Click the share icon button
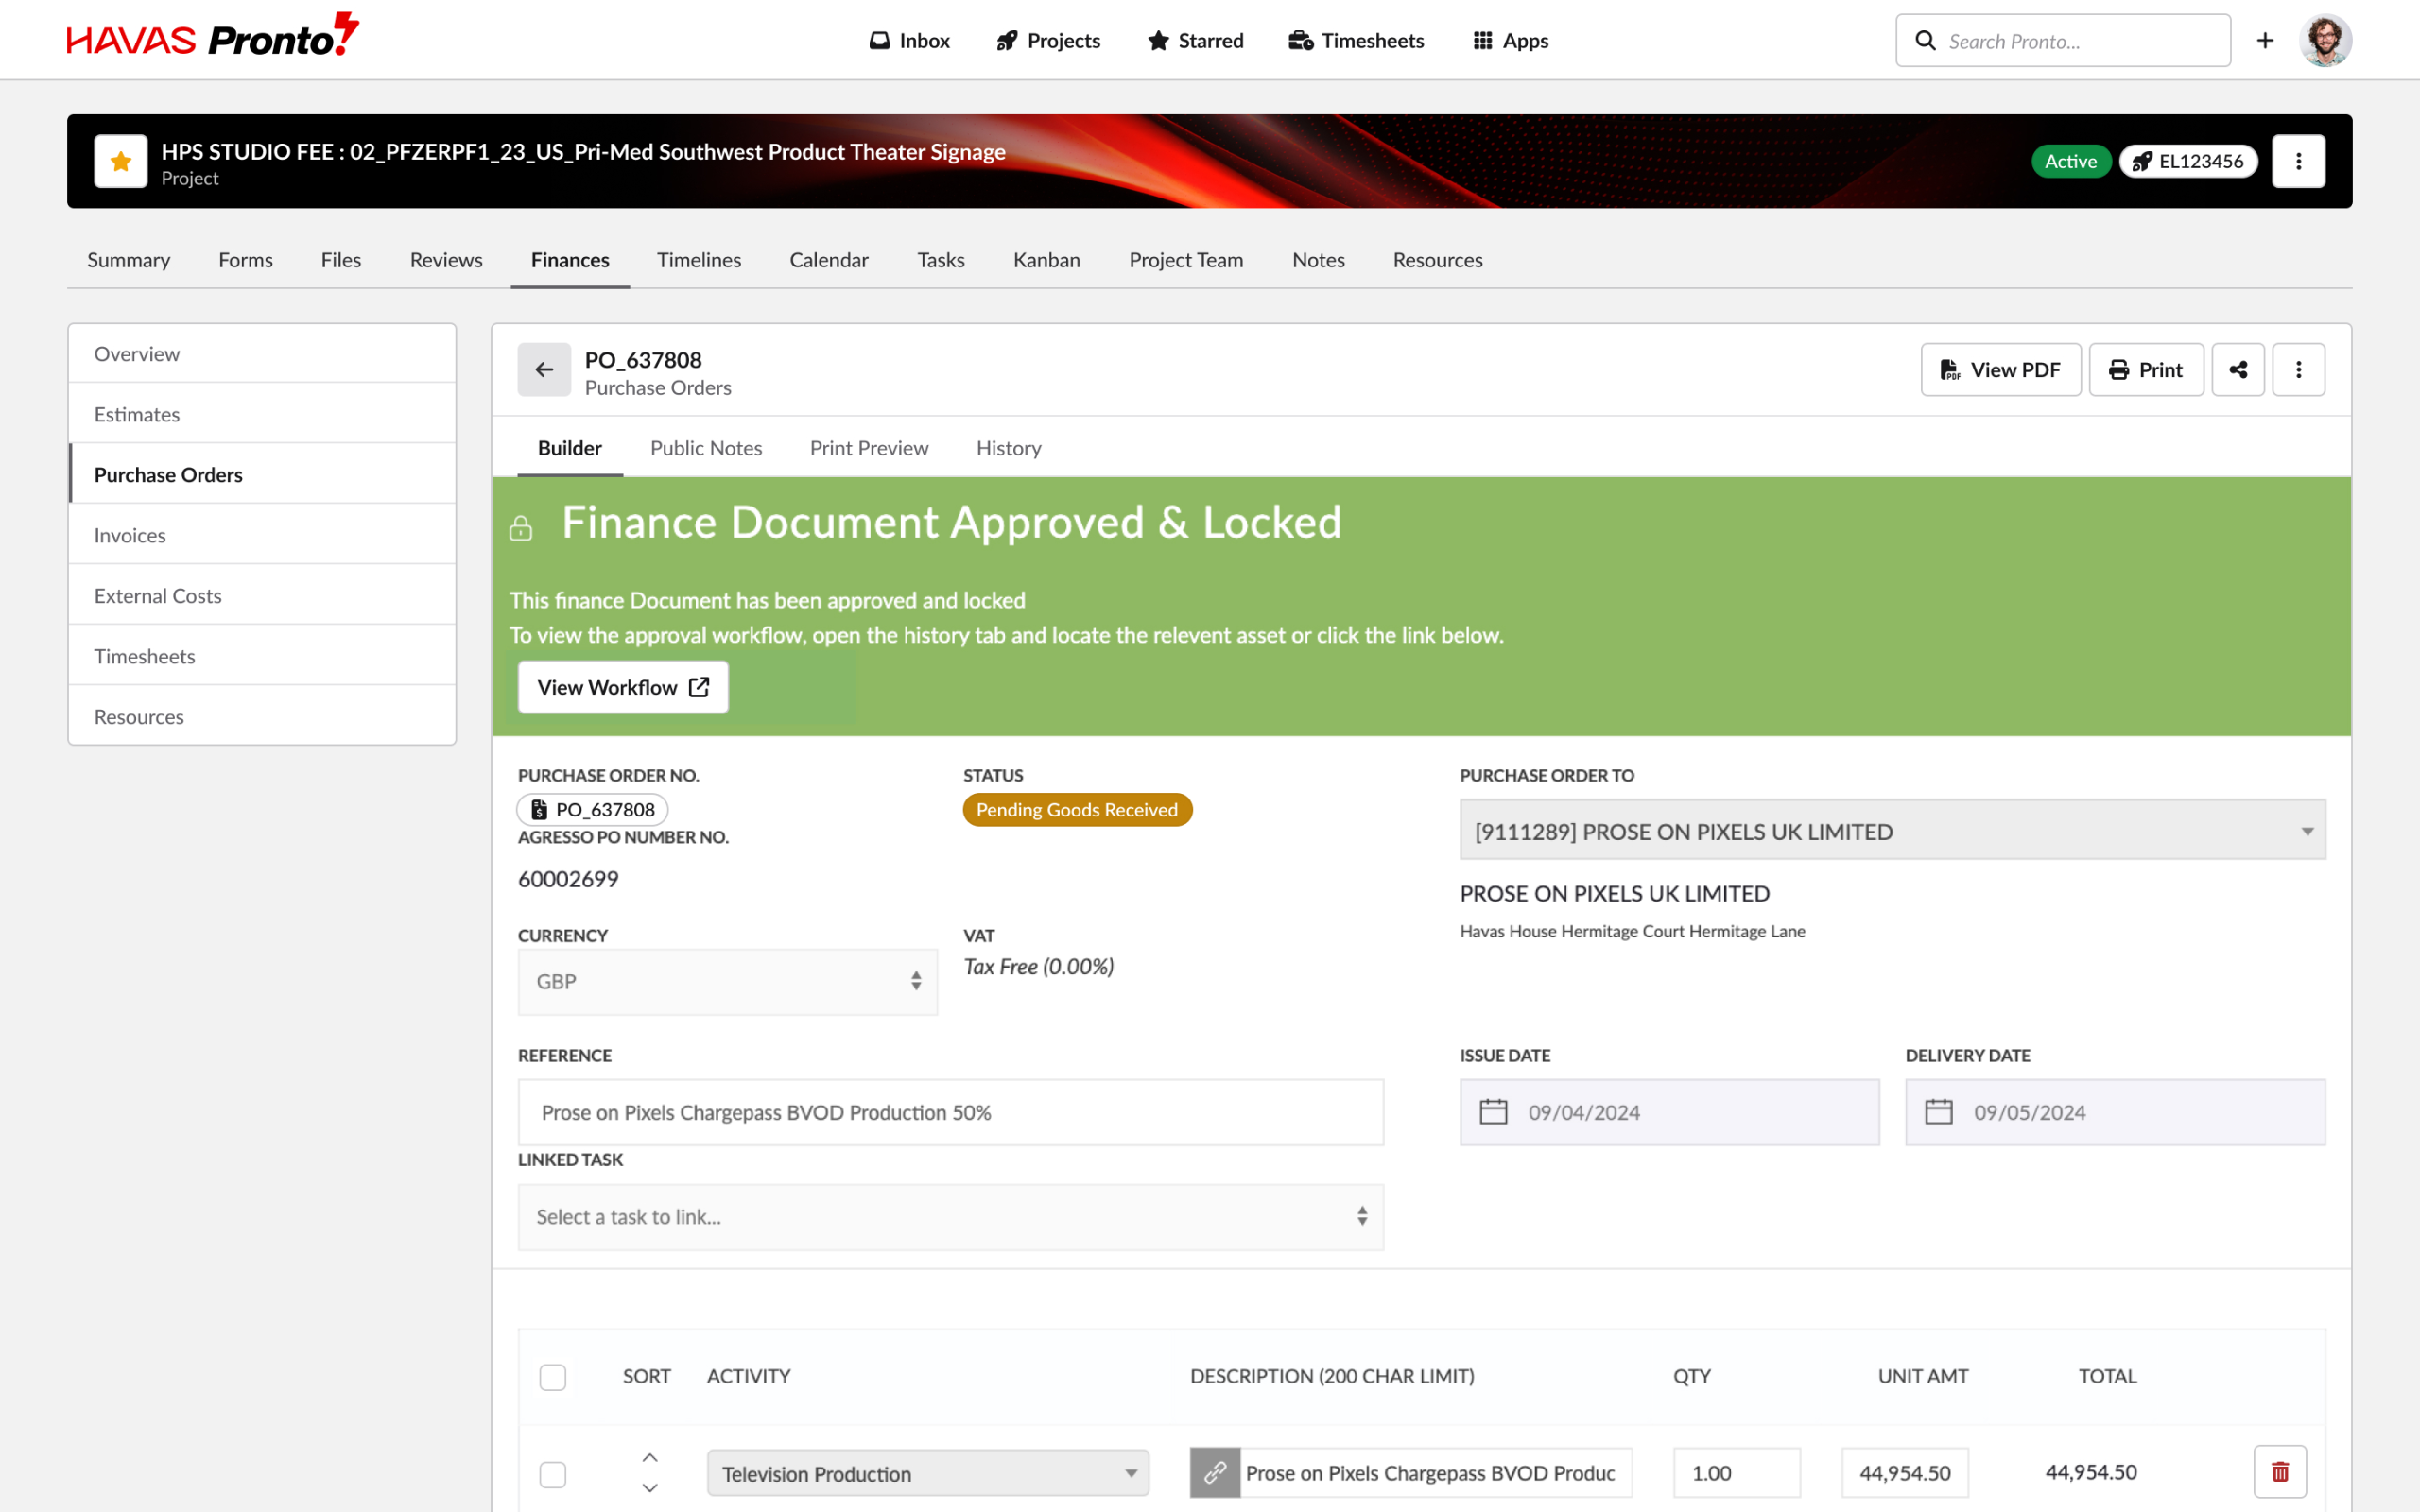The height and width of the screenshot is (1512, 2420). click(2238, 370)
